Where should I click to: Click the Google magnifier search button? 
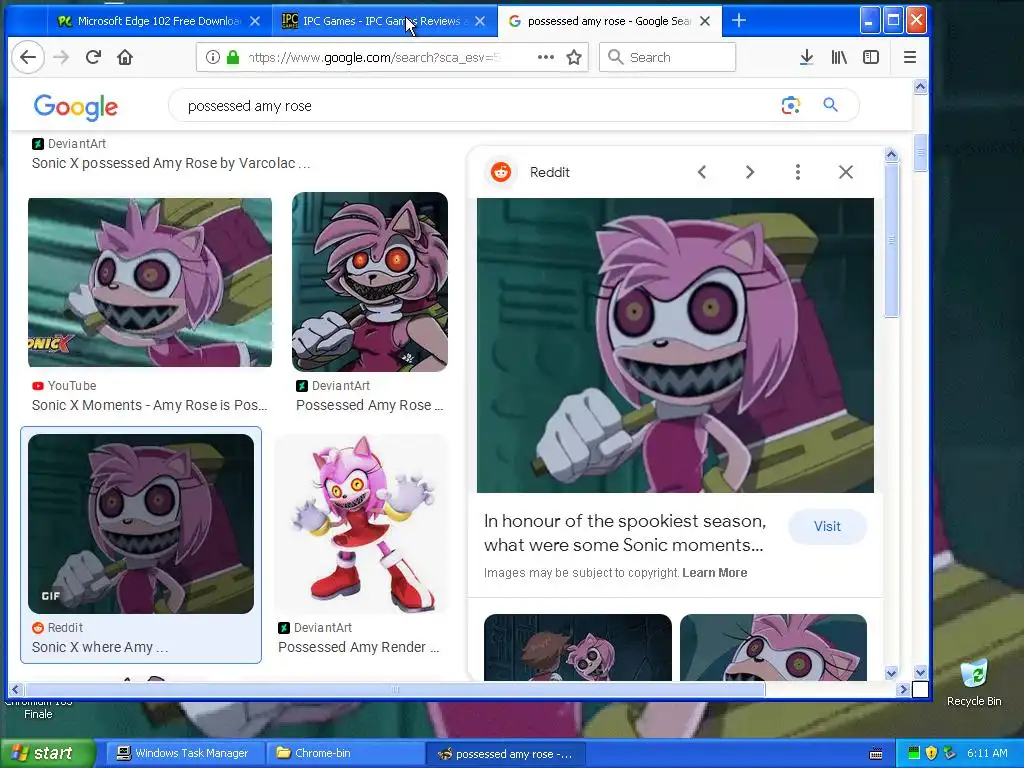[x=830, y=104]
